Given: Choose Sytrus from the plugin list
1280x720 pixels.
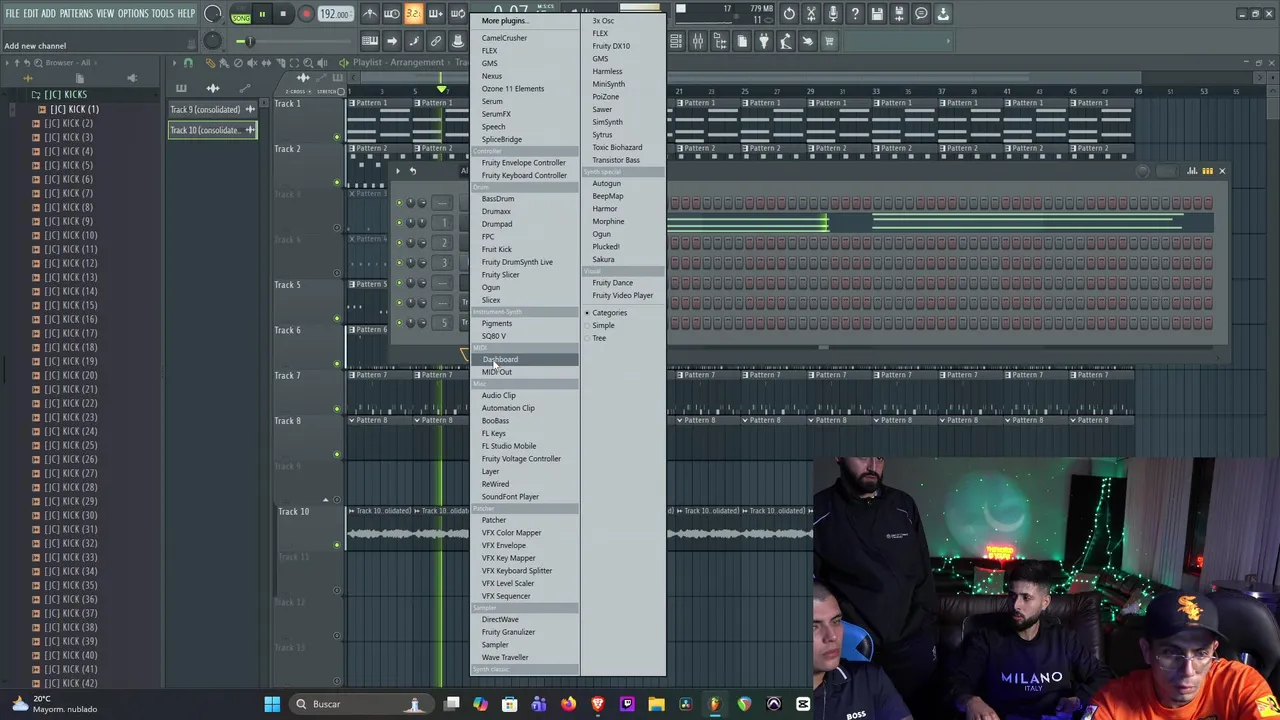Looking at the screenshot, I should coord(602,135).
